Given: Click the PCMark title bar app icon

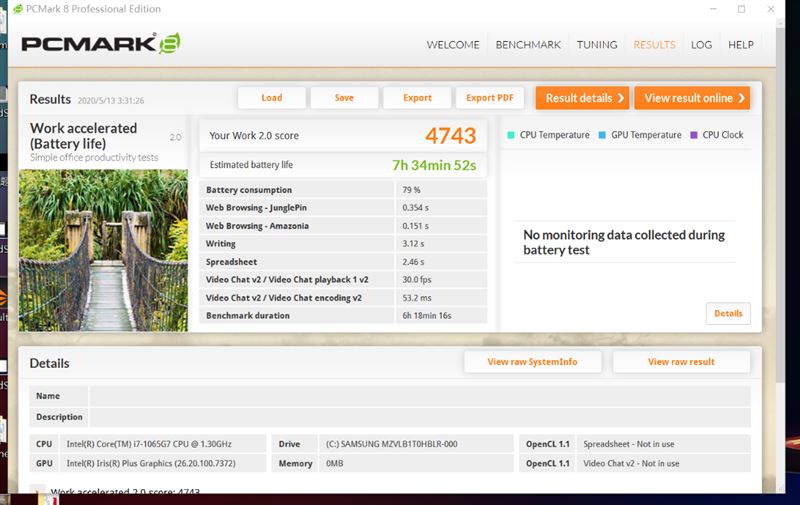Looking at the screenshot, I should point(18,9).
